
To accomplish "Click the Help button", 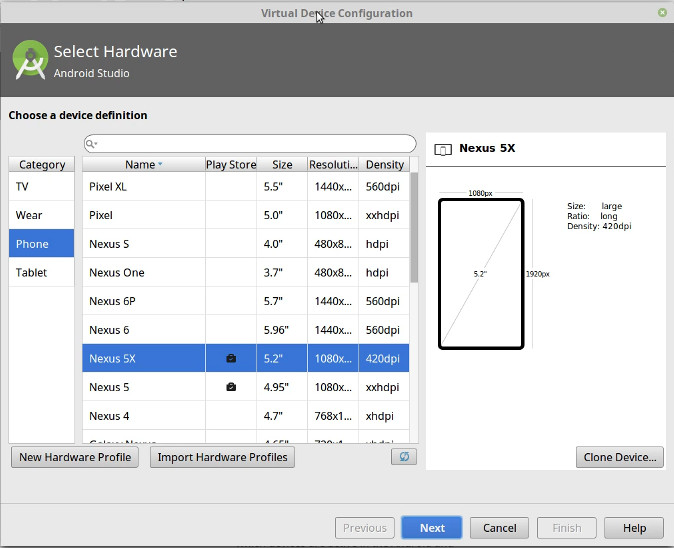I will click(x=634, y=527).
